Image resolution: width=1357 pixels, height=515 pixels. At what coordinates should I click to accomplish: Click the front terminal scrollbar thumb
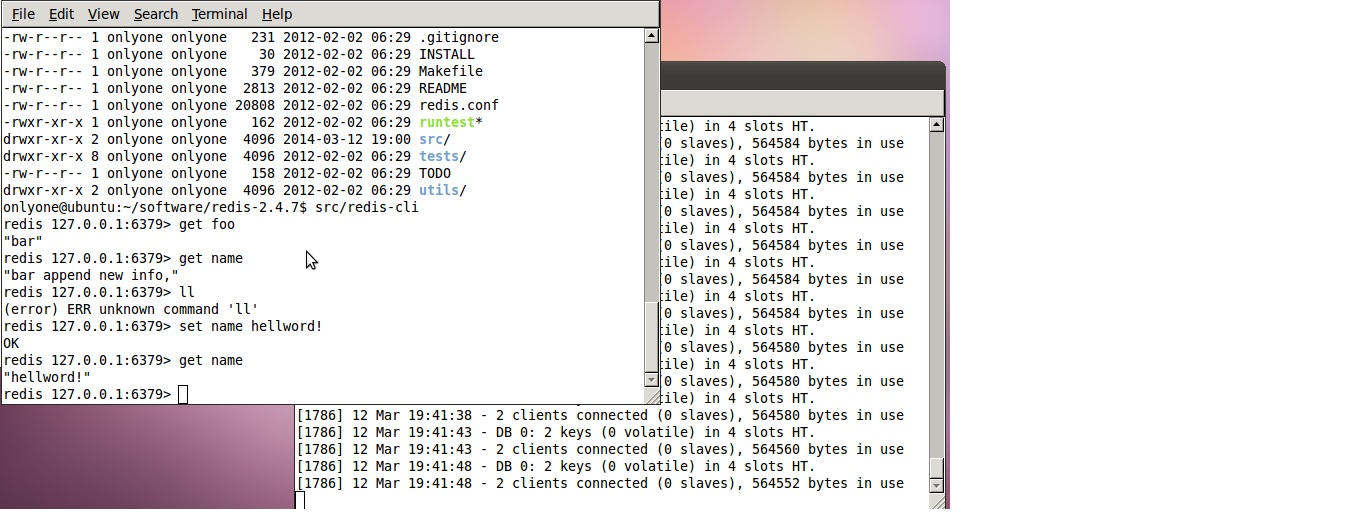click(x=651, y=336)
